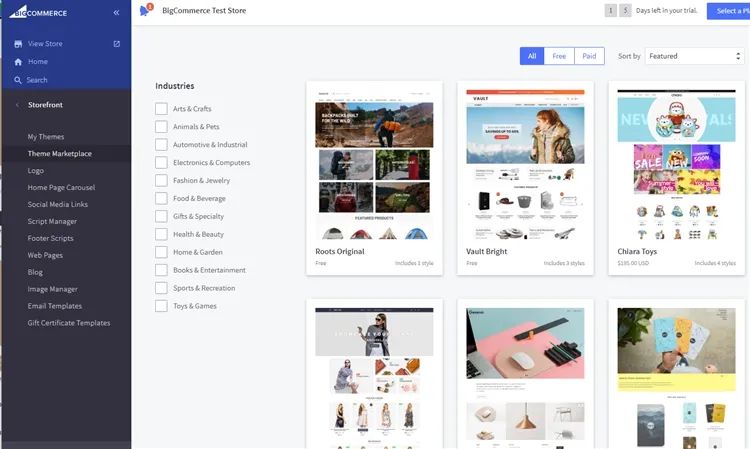Screen dimensions: 750x449
Task: Click the Home house icon
Action: tap(18, 62)
